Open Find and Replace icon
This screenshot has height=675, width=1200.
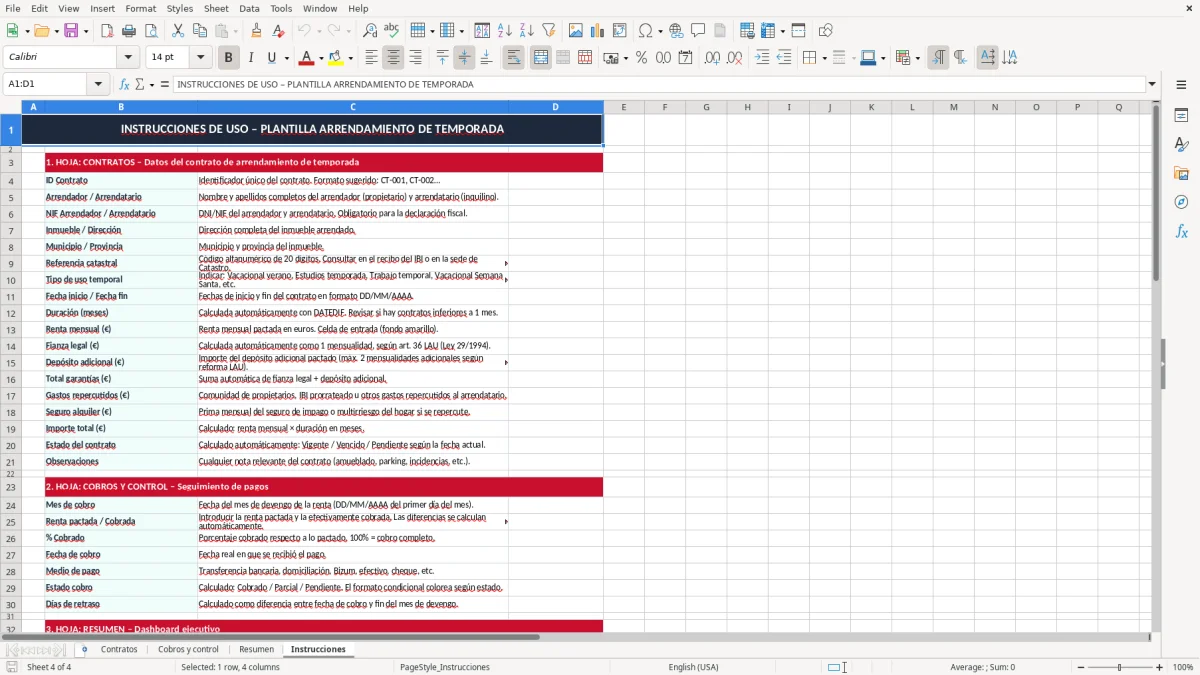[370, 31]
